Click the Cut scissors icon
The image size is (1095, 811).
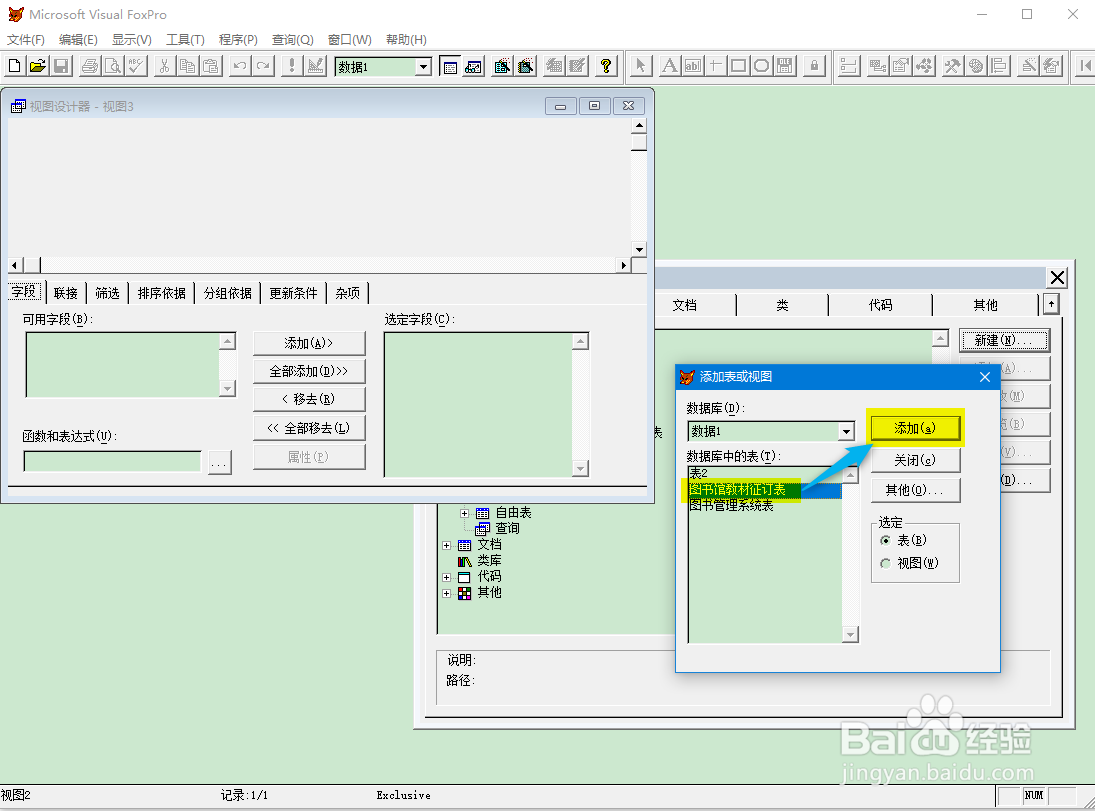[164, 66]
